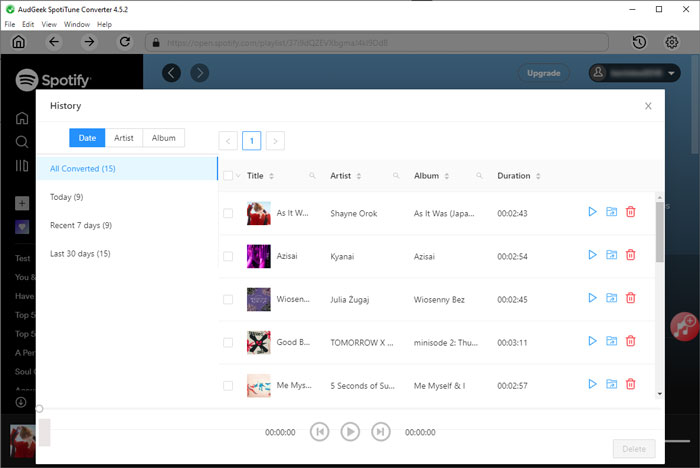Open folder for As It Was track
The width and height of the screenshot is (700, 468).
(x=611, y=212)
